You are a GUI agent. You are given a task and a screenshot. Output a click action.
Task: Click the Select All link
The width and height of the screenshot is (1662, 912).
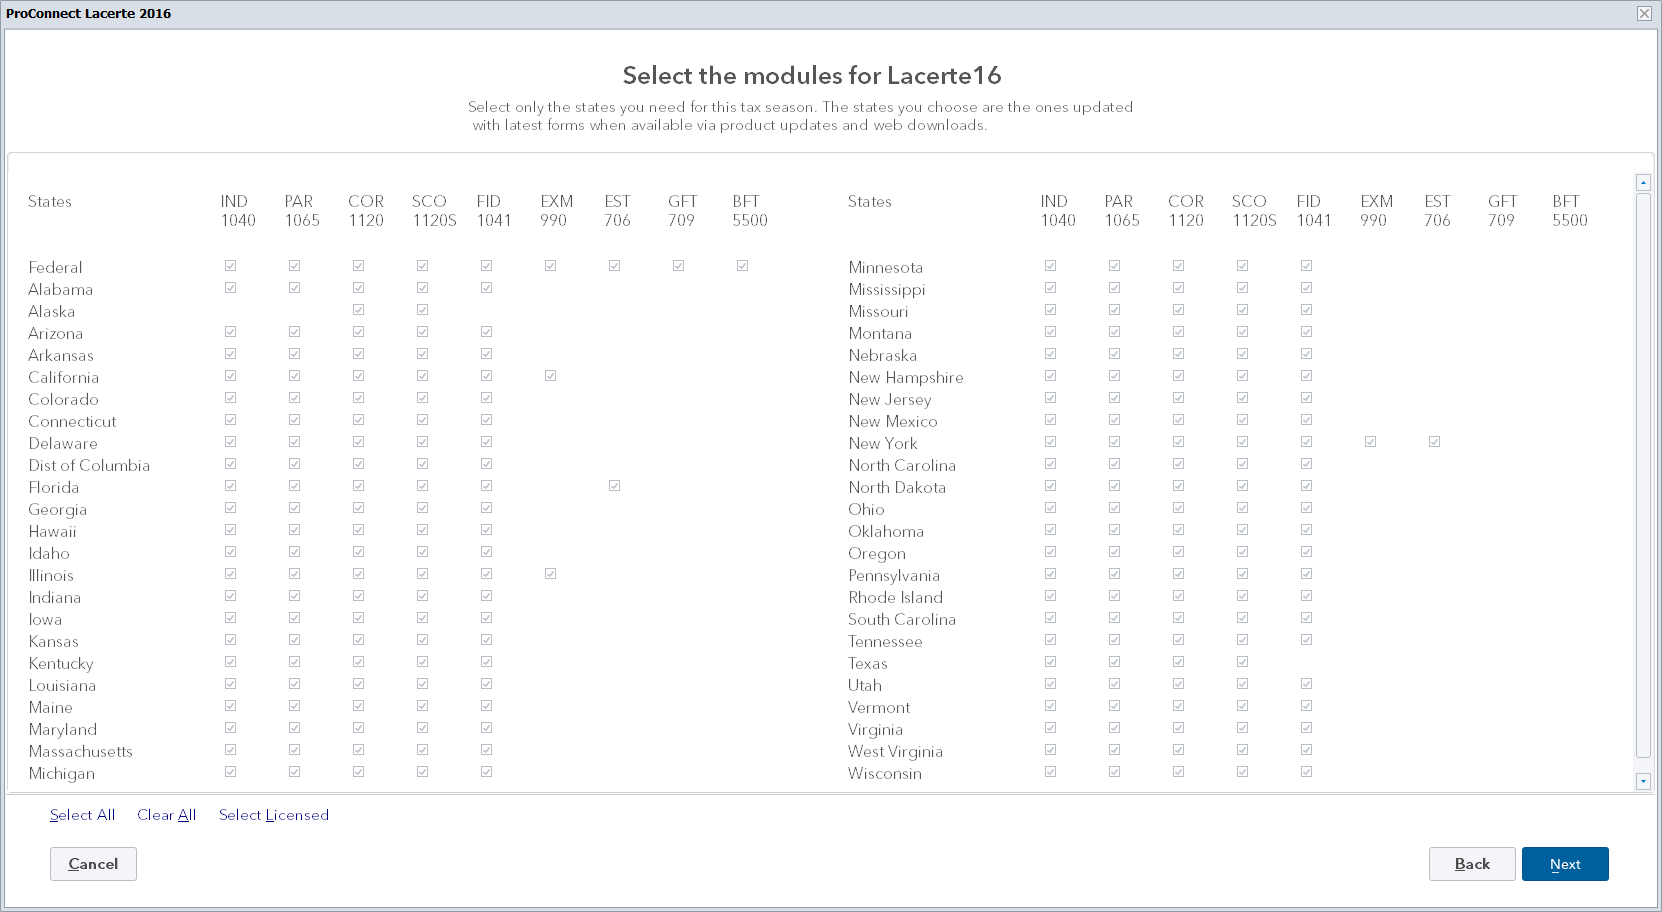coord(82,815)
